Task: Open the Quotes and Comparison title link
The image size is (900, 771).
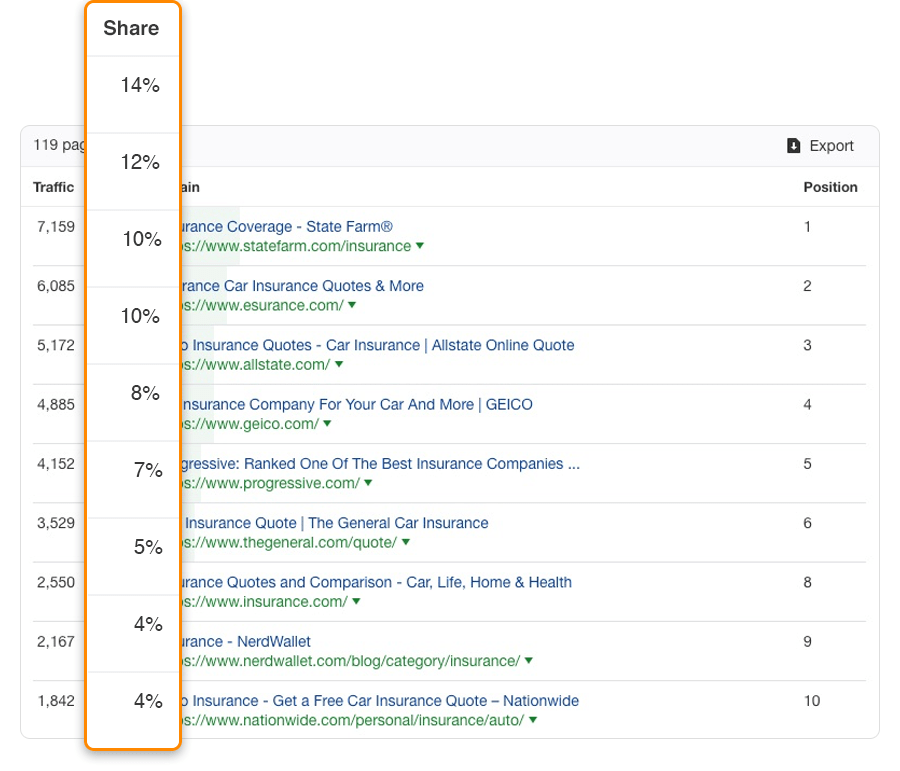Action: tap(377, 582)
